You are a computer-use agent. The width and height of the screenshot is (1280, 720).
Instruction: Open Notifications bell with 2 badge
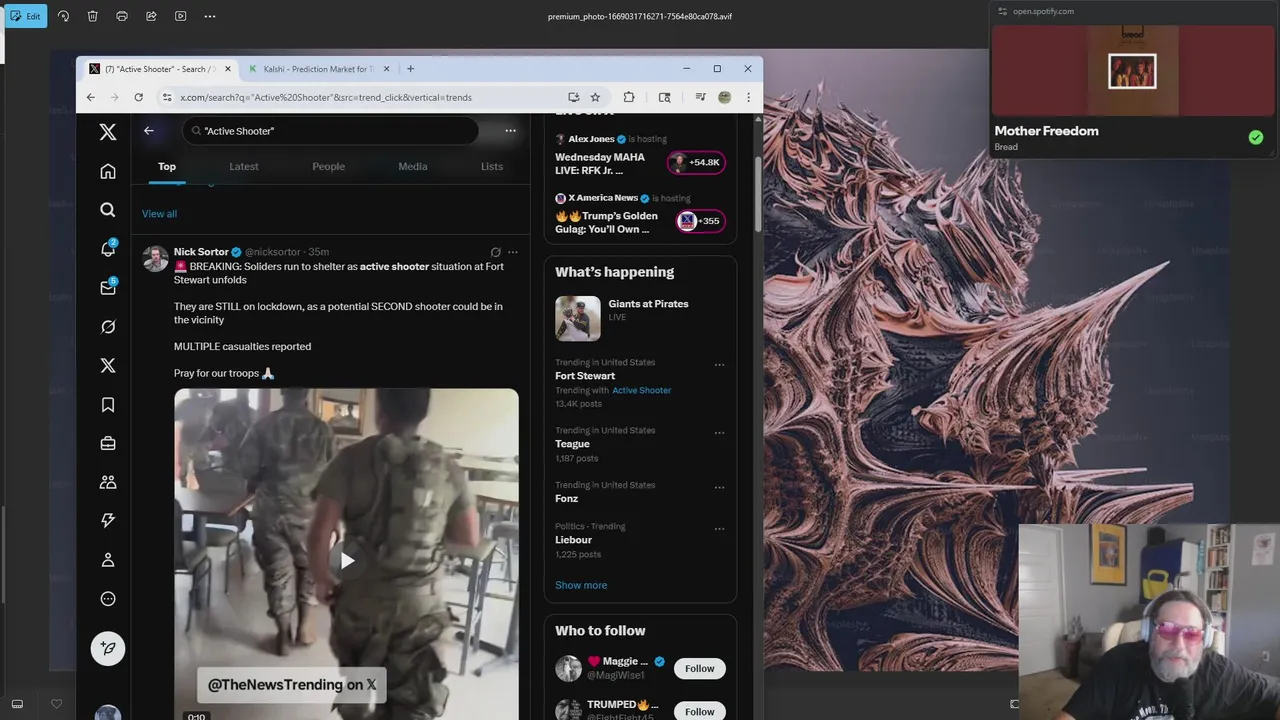[x=108, y=249]
